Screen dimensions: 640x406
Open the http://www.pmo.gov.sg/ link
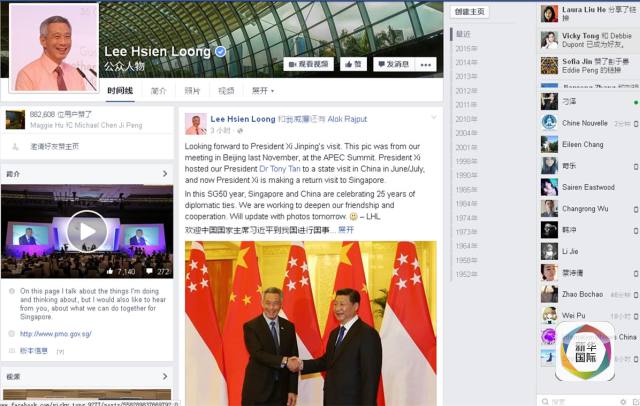pyautogui.click(x=56, y=334)
